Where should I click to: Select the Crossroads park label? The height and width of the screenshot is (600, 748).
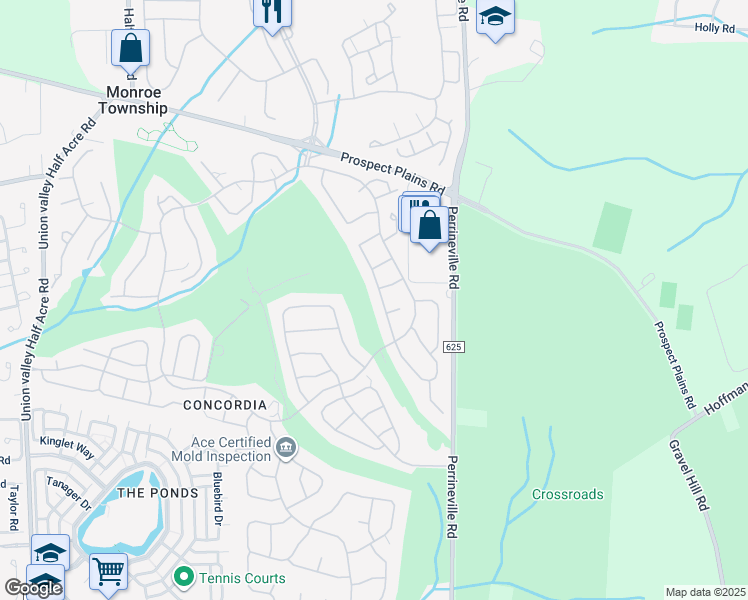(x=568, y=494)
